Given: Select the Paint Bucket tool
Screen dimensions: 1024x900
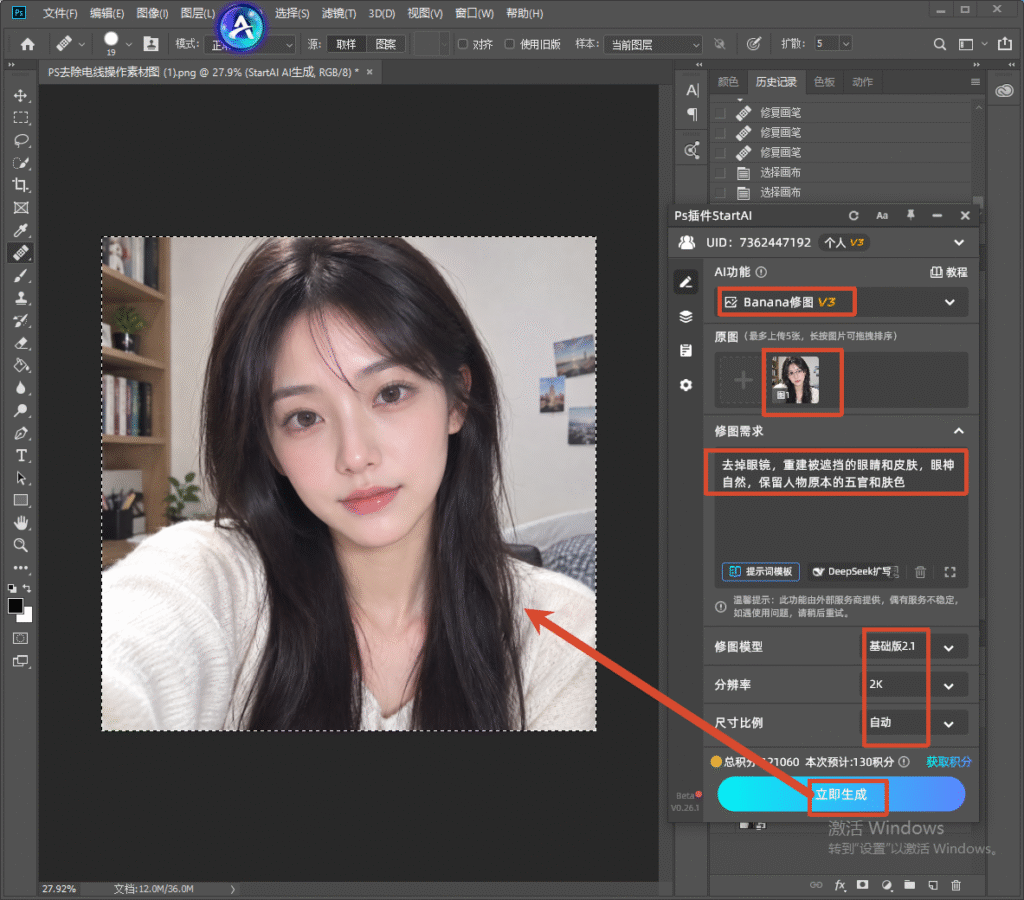Looking at the screenshot, I should click(x=21, y=366).
